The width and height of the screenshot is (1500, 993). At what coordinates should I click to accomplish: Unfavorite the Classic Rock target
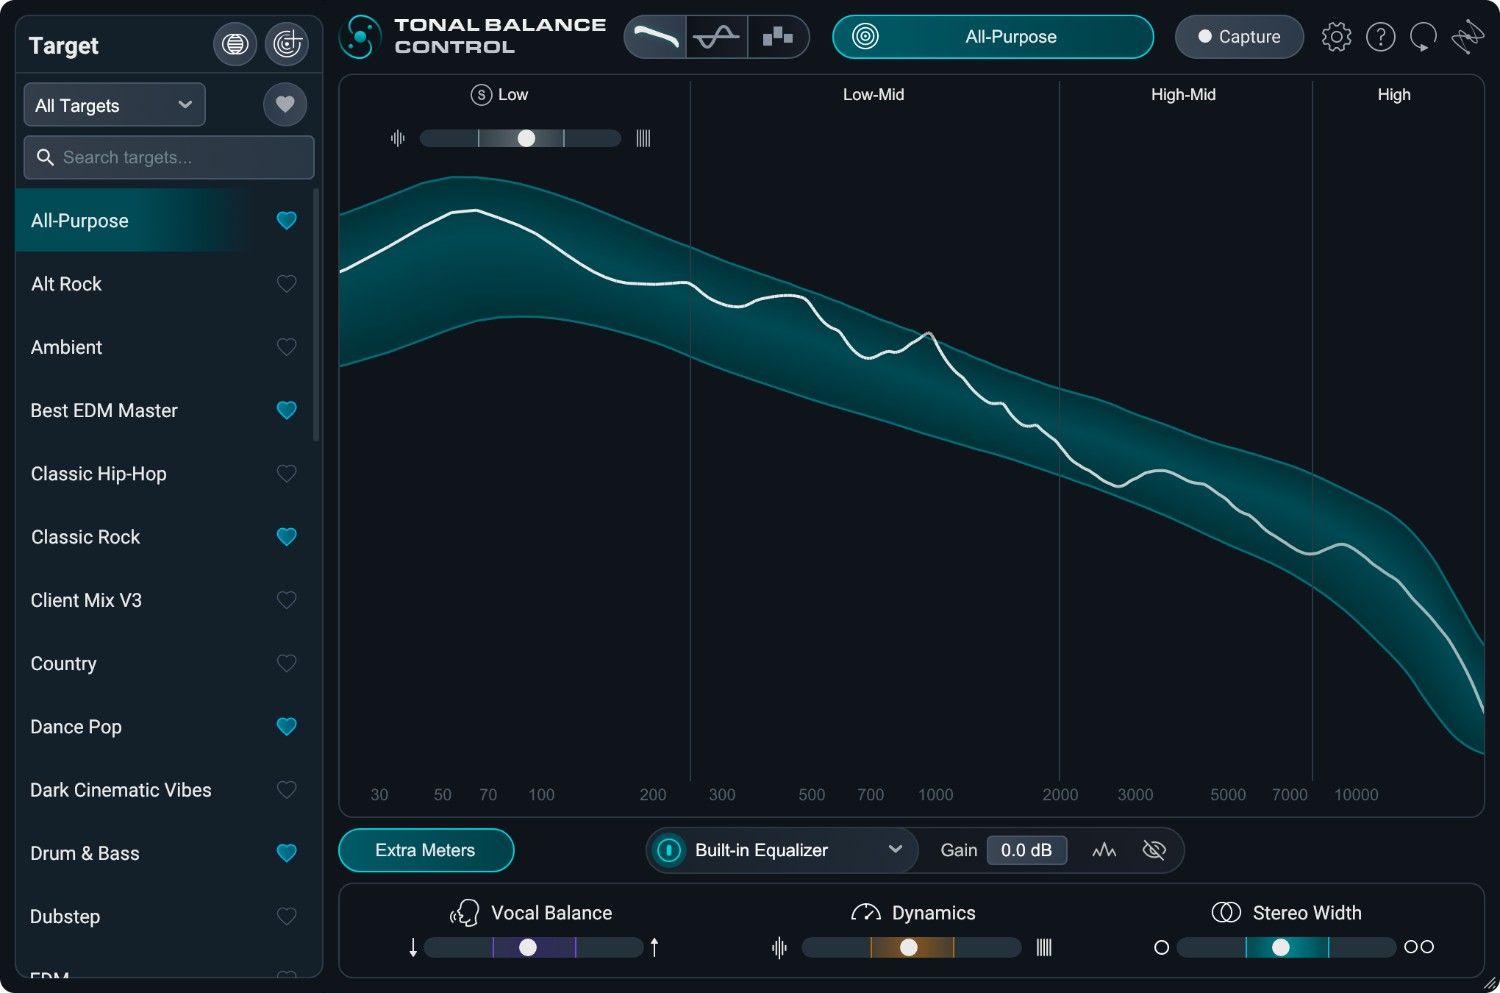[x=287, y=537]
